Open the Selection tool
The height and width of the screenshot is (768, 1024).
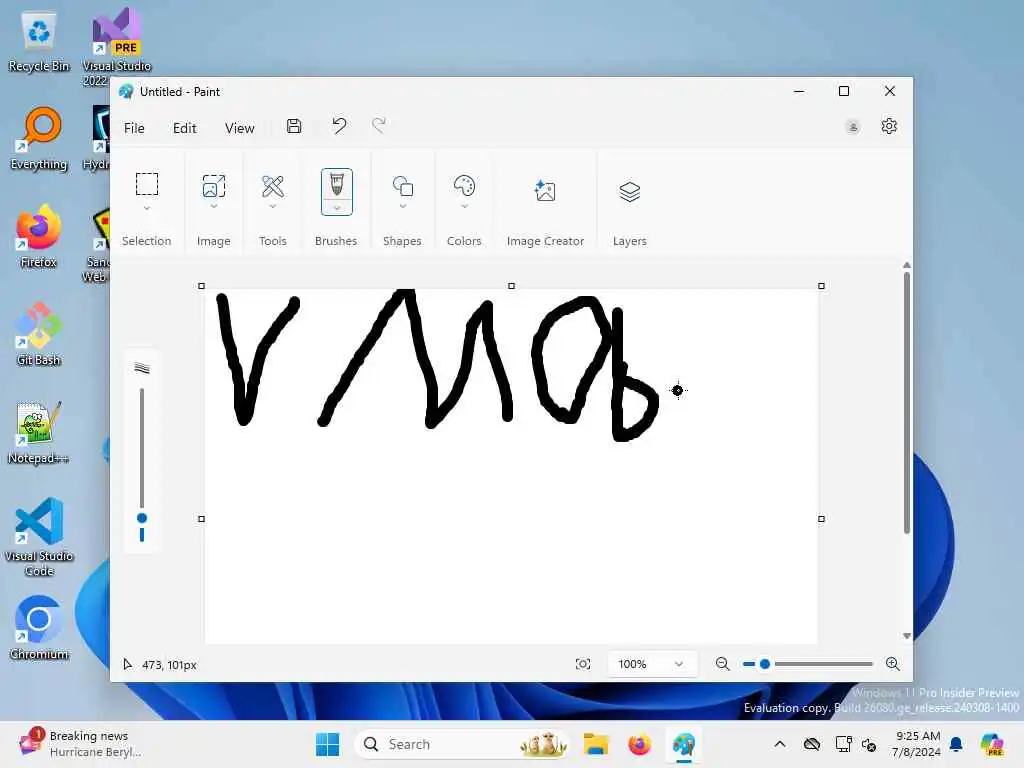click(x=146, y=184)
